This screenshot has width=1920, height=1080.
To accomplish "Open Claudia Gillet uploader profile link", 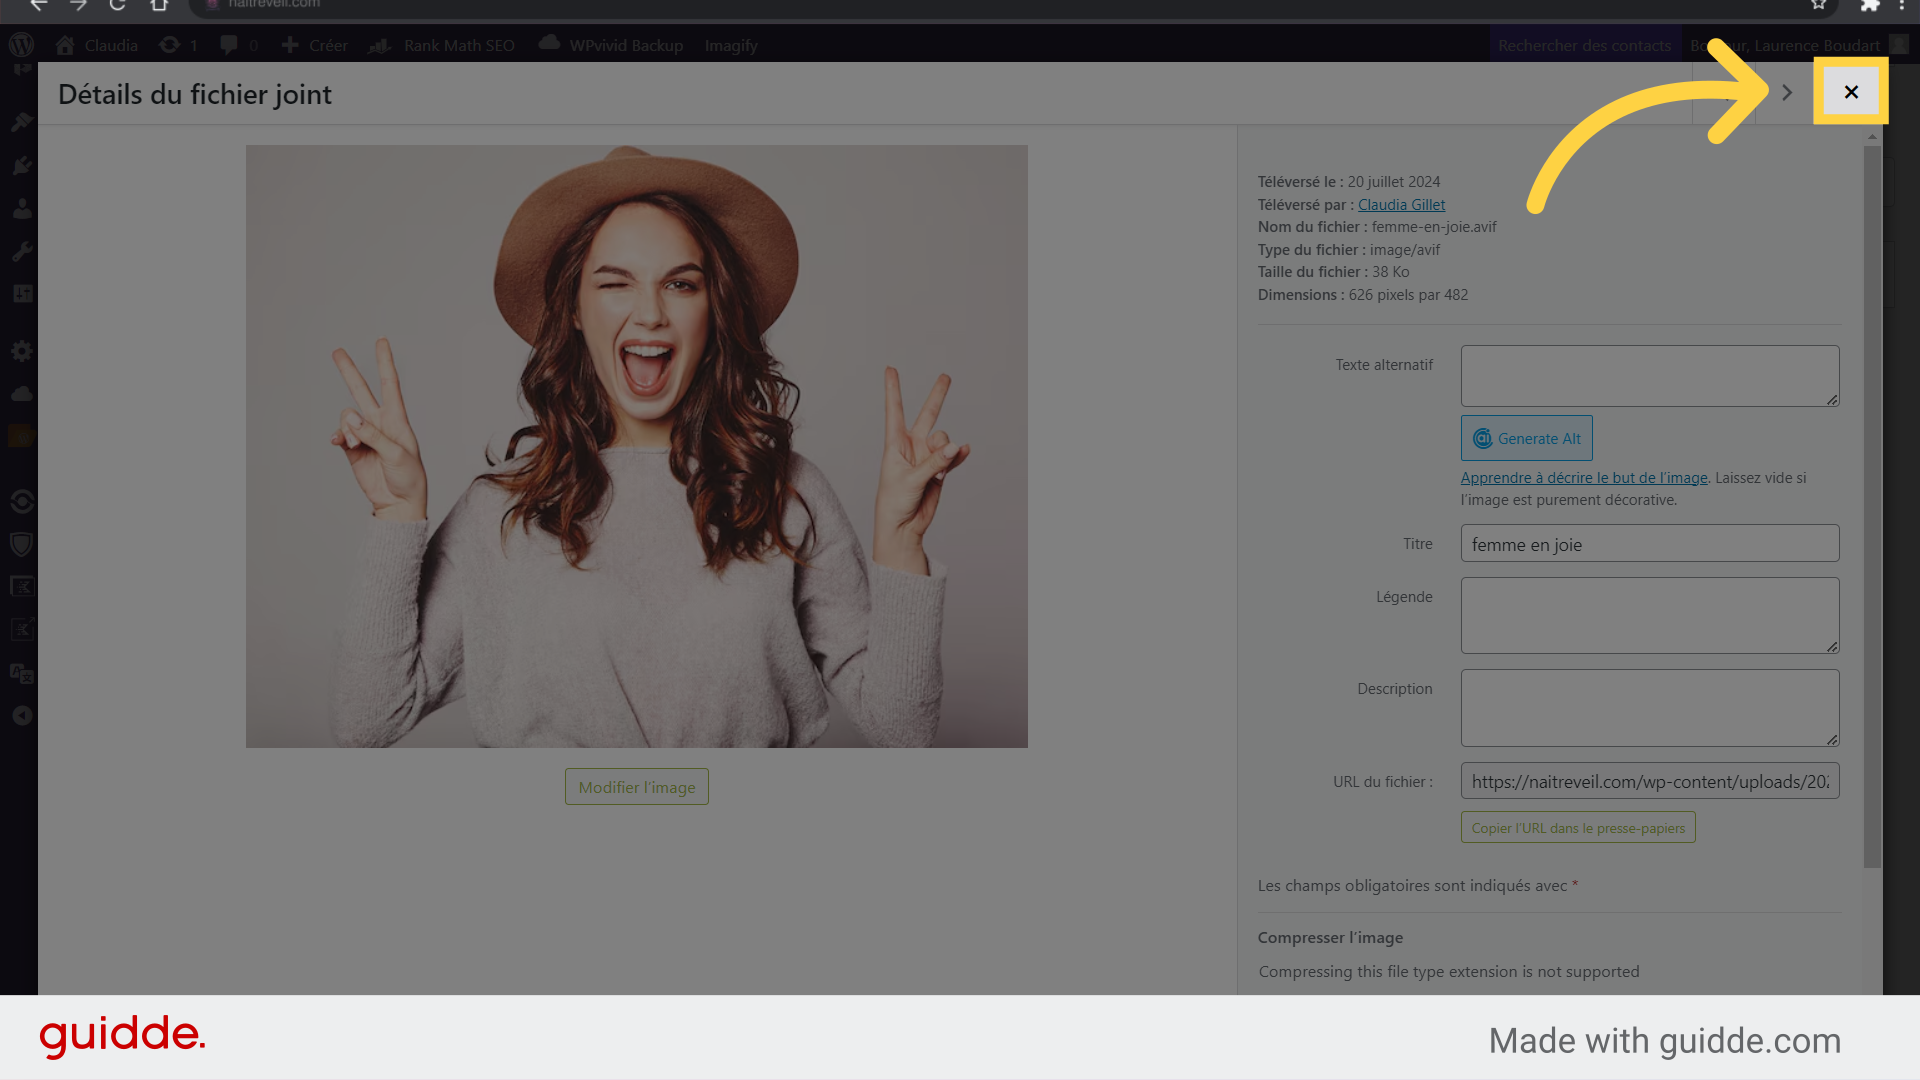I will [x=1401, y=205].
